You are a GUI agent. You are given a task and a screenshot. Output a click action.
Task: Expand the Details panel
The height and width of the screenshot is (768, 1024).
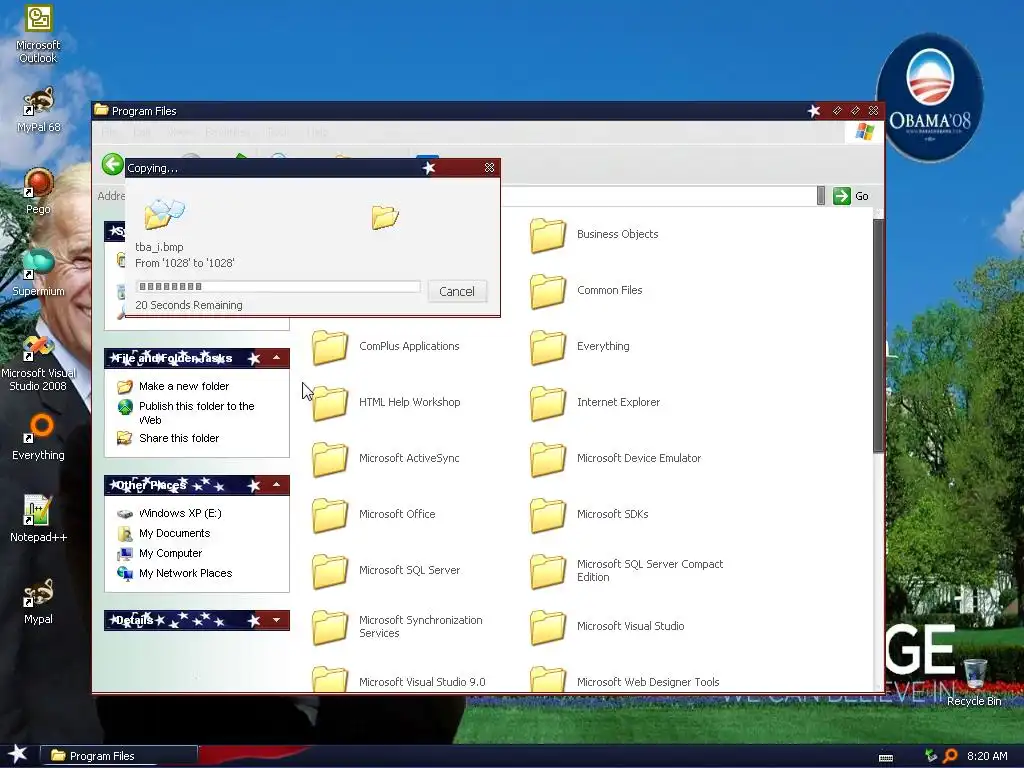[x=276, y=620]
